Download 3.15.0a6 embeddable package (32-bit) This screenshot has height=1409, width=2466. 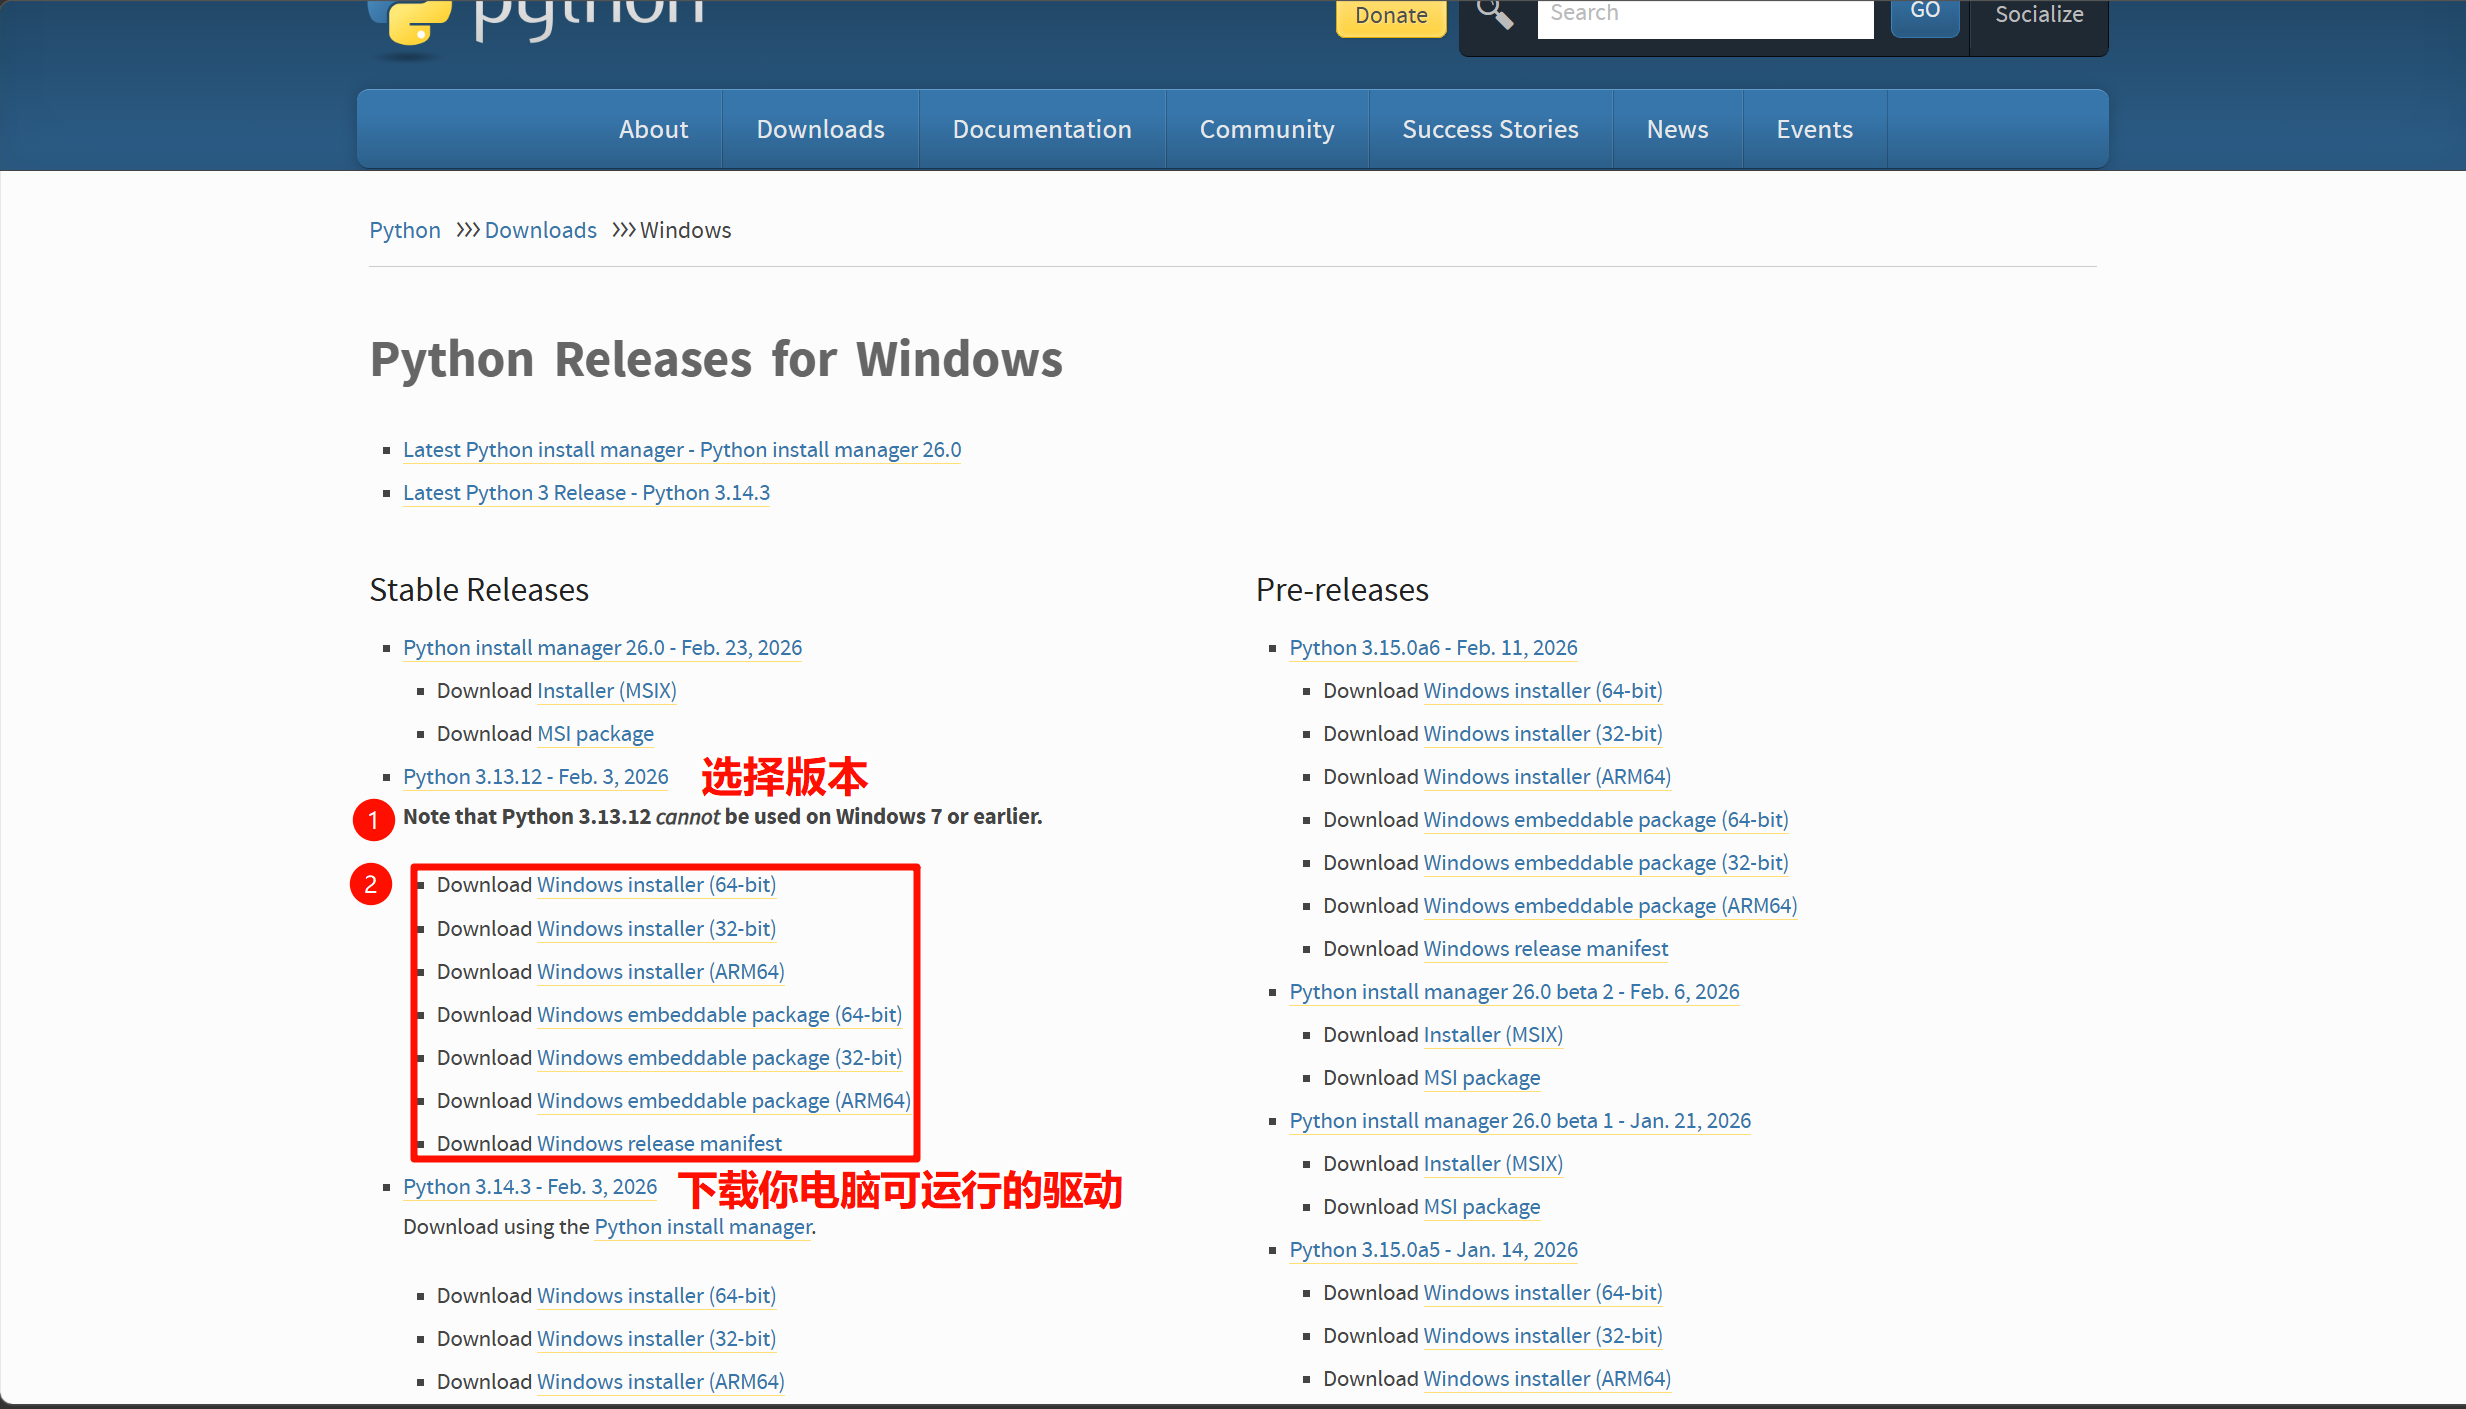pos(1605,863)
